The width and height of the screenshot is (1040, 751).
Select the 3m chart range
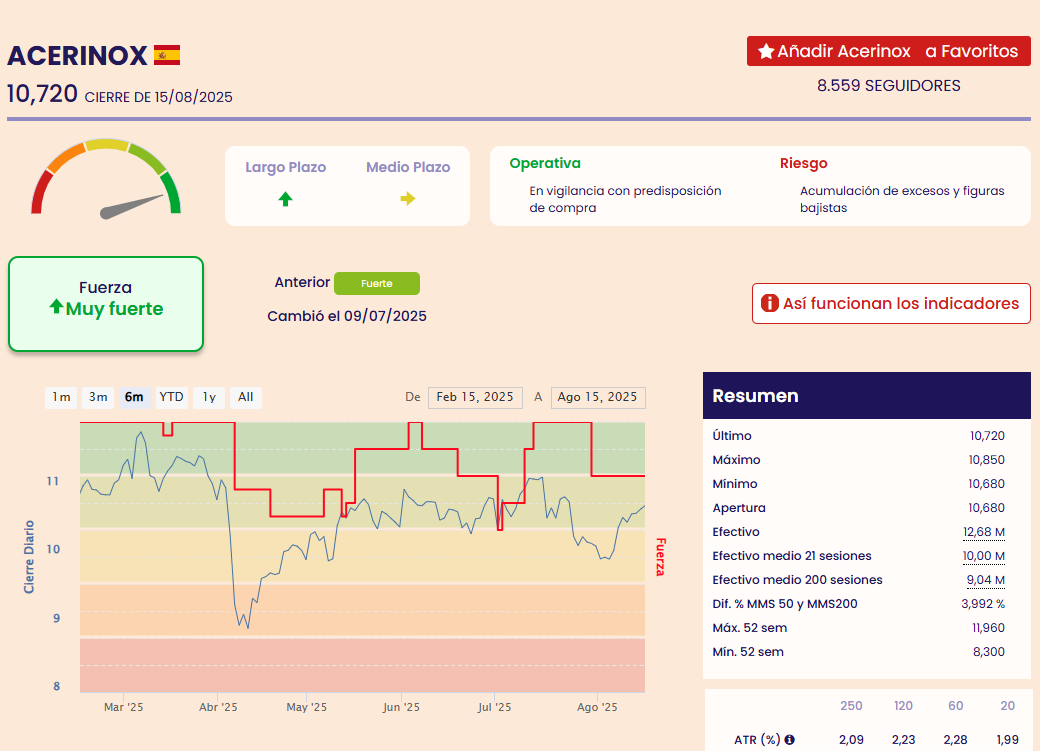tap(98, 397)
